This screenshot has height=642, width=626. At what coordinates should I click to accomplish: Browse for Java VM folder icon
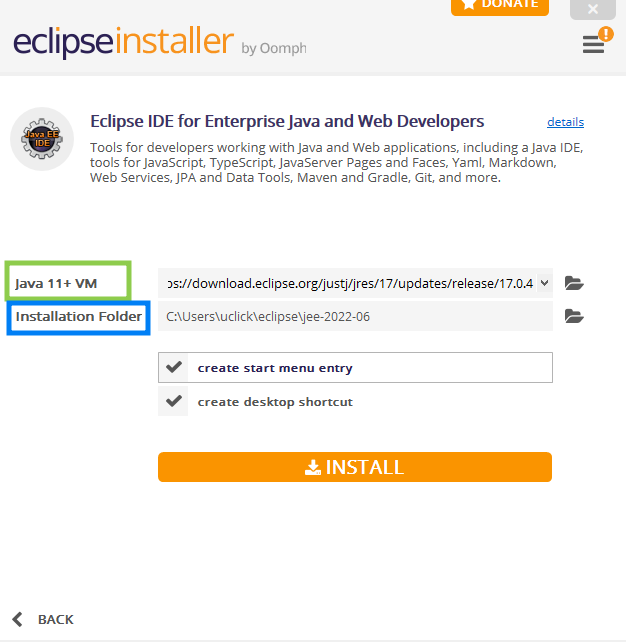click(574, 283)
